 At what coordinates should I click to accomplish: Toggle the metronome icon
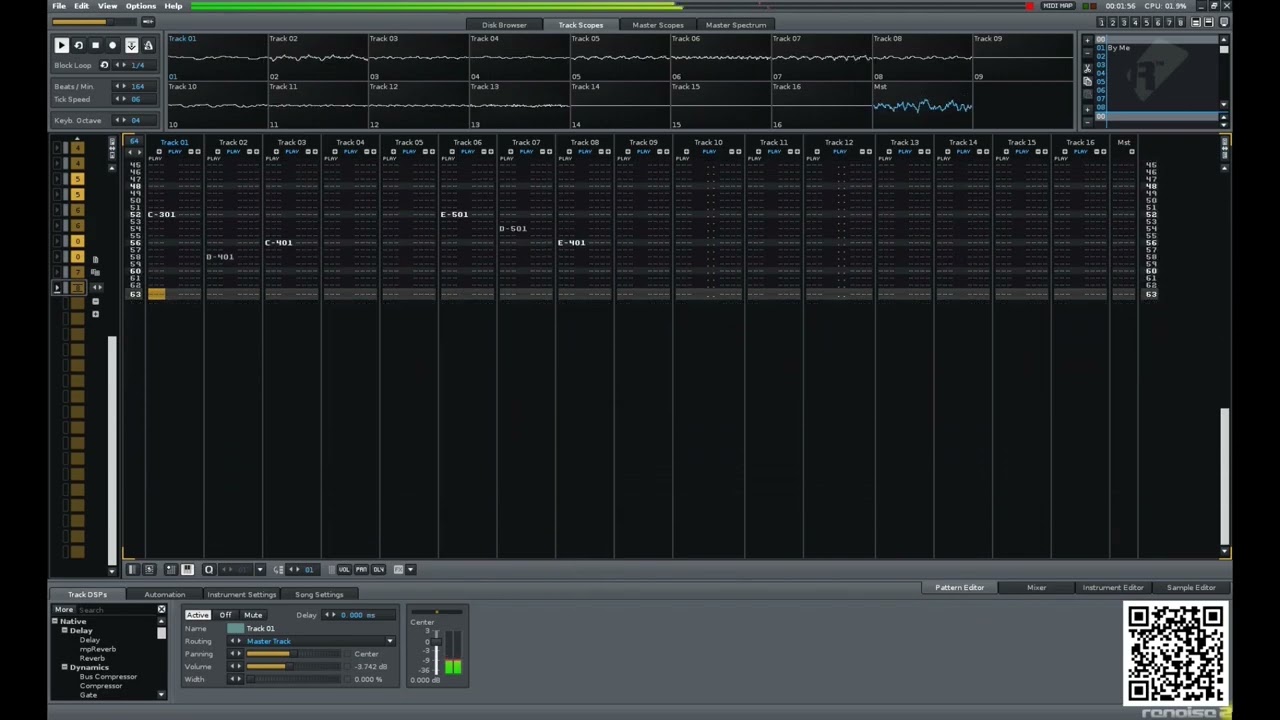(x=148, y=45)
